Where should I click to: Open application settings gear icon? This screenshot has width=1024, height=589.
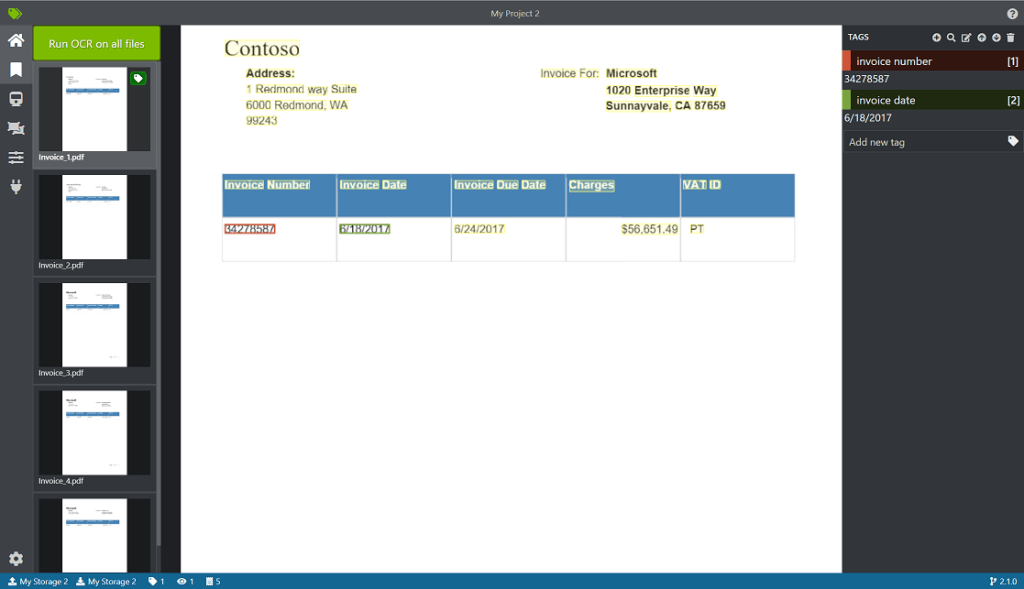[15, 559]
